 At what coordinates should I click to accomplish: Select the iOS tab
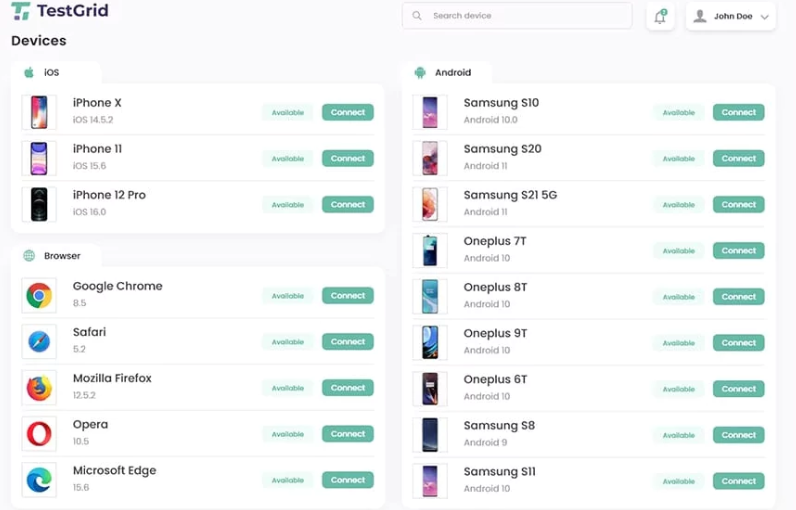click(56, 73)
